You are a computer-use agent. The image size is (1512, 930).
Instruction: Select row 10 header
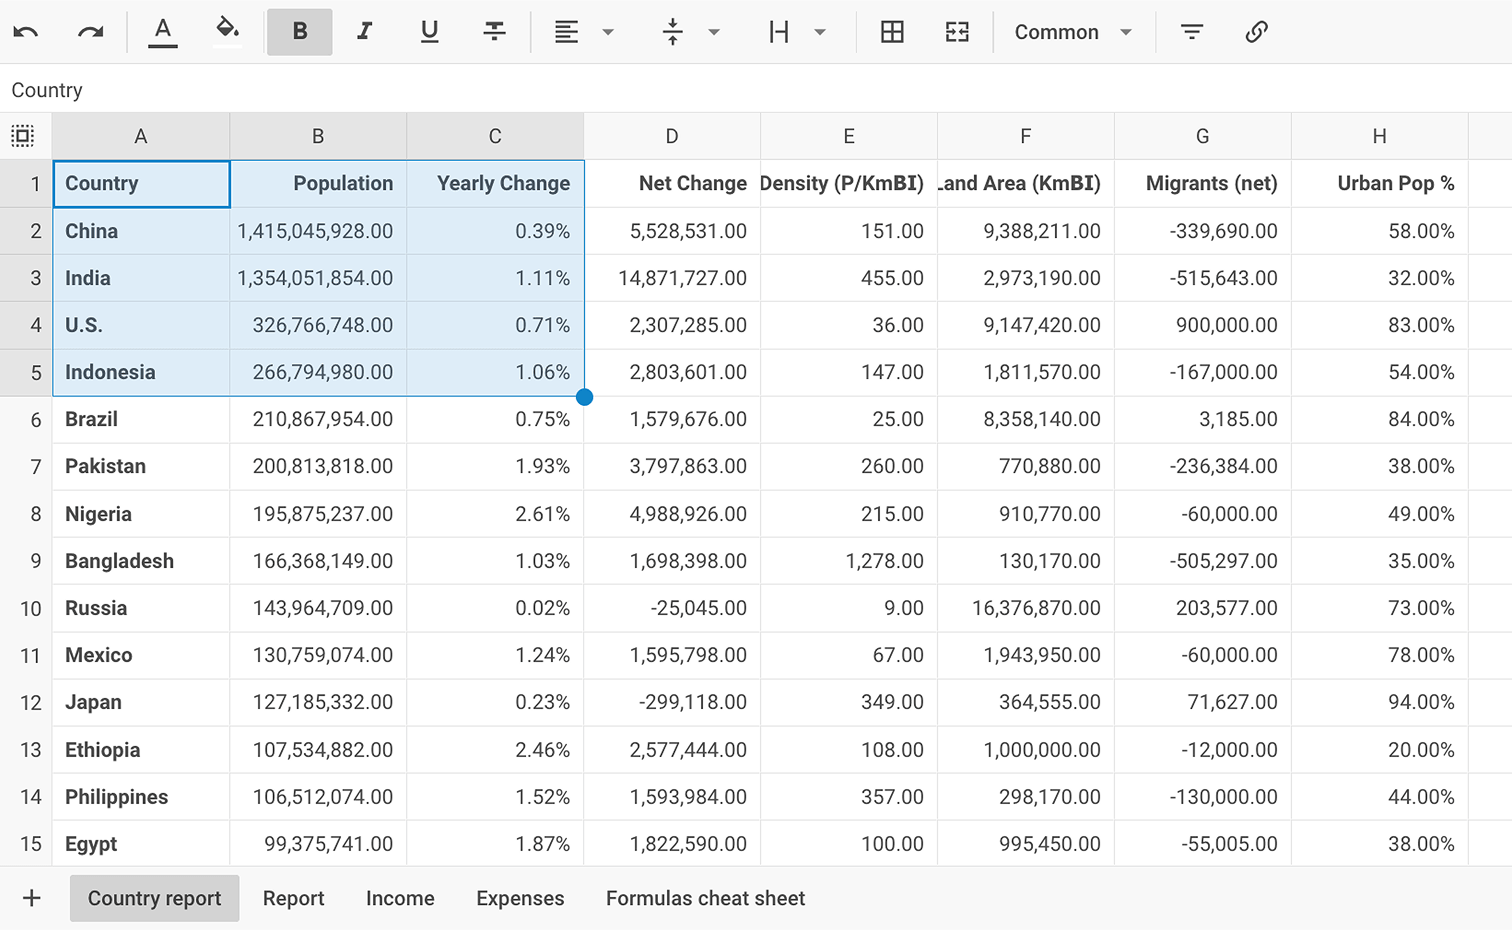pos(27,608)
